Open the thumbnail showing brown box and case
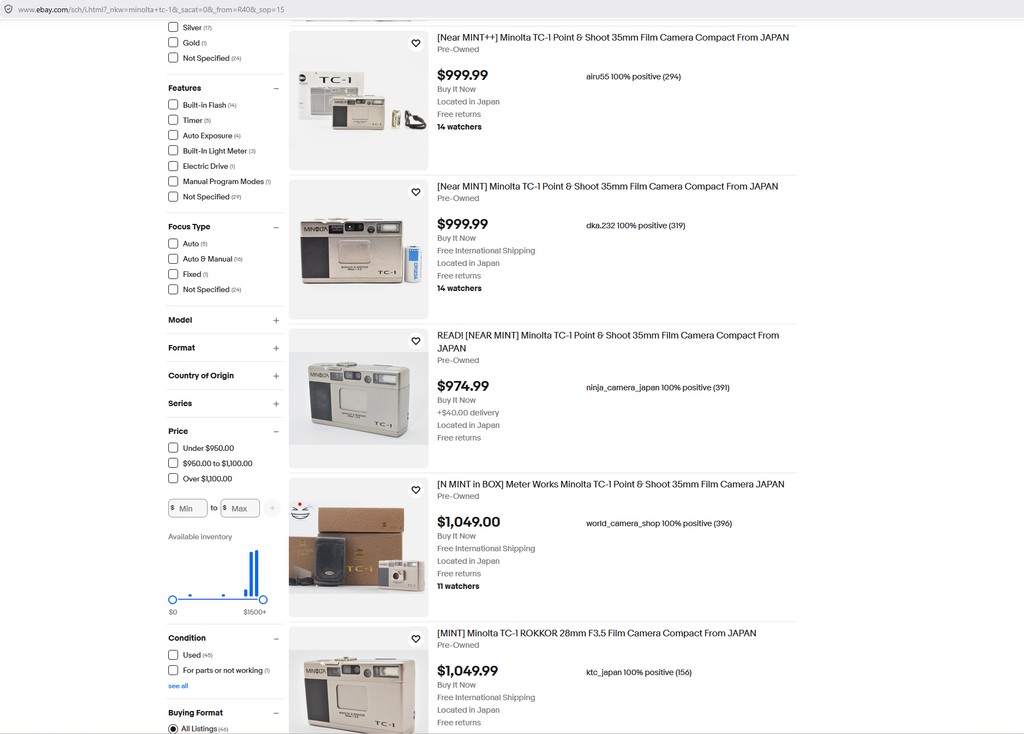 (x=359, y=547)
